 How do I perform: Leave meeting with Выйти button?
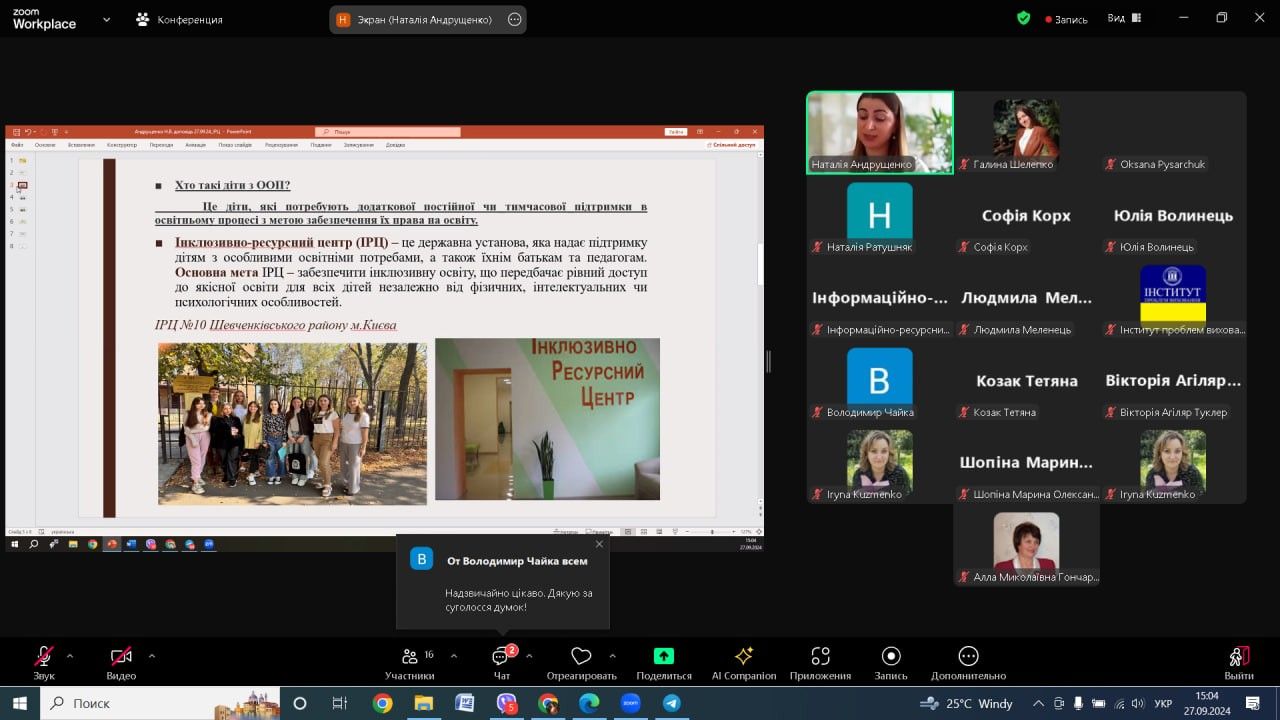[x=1239, y=663]
